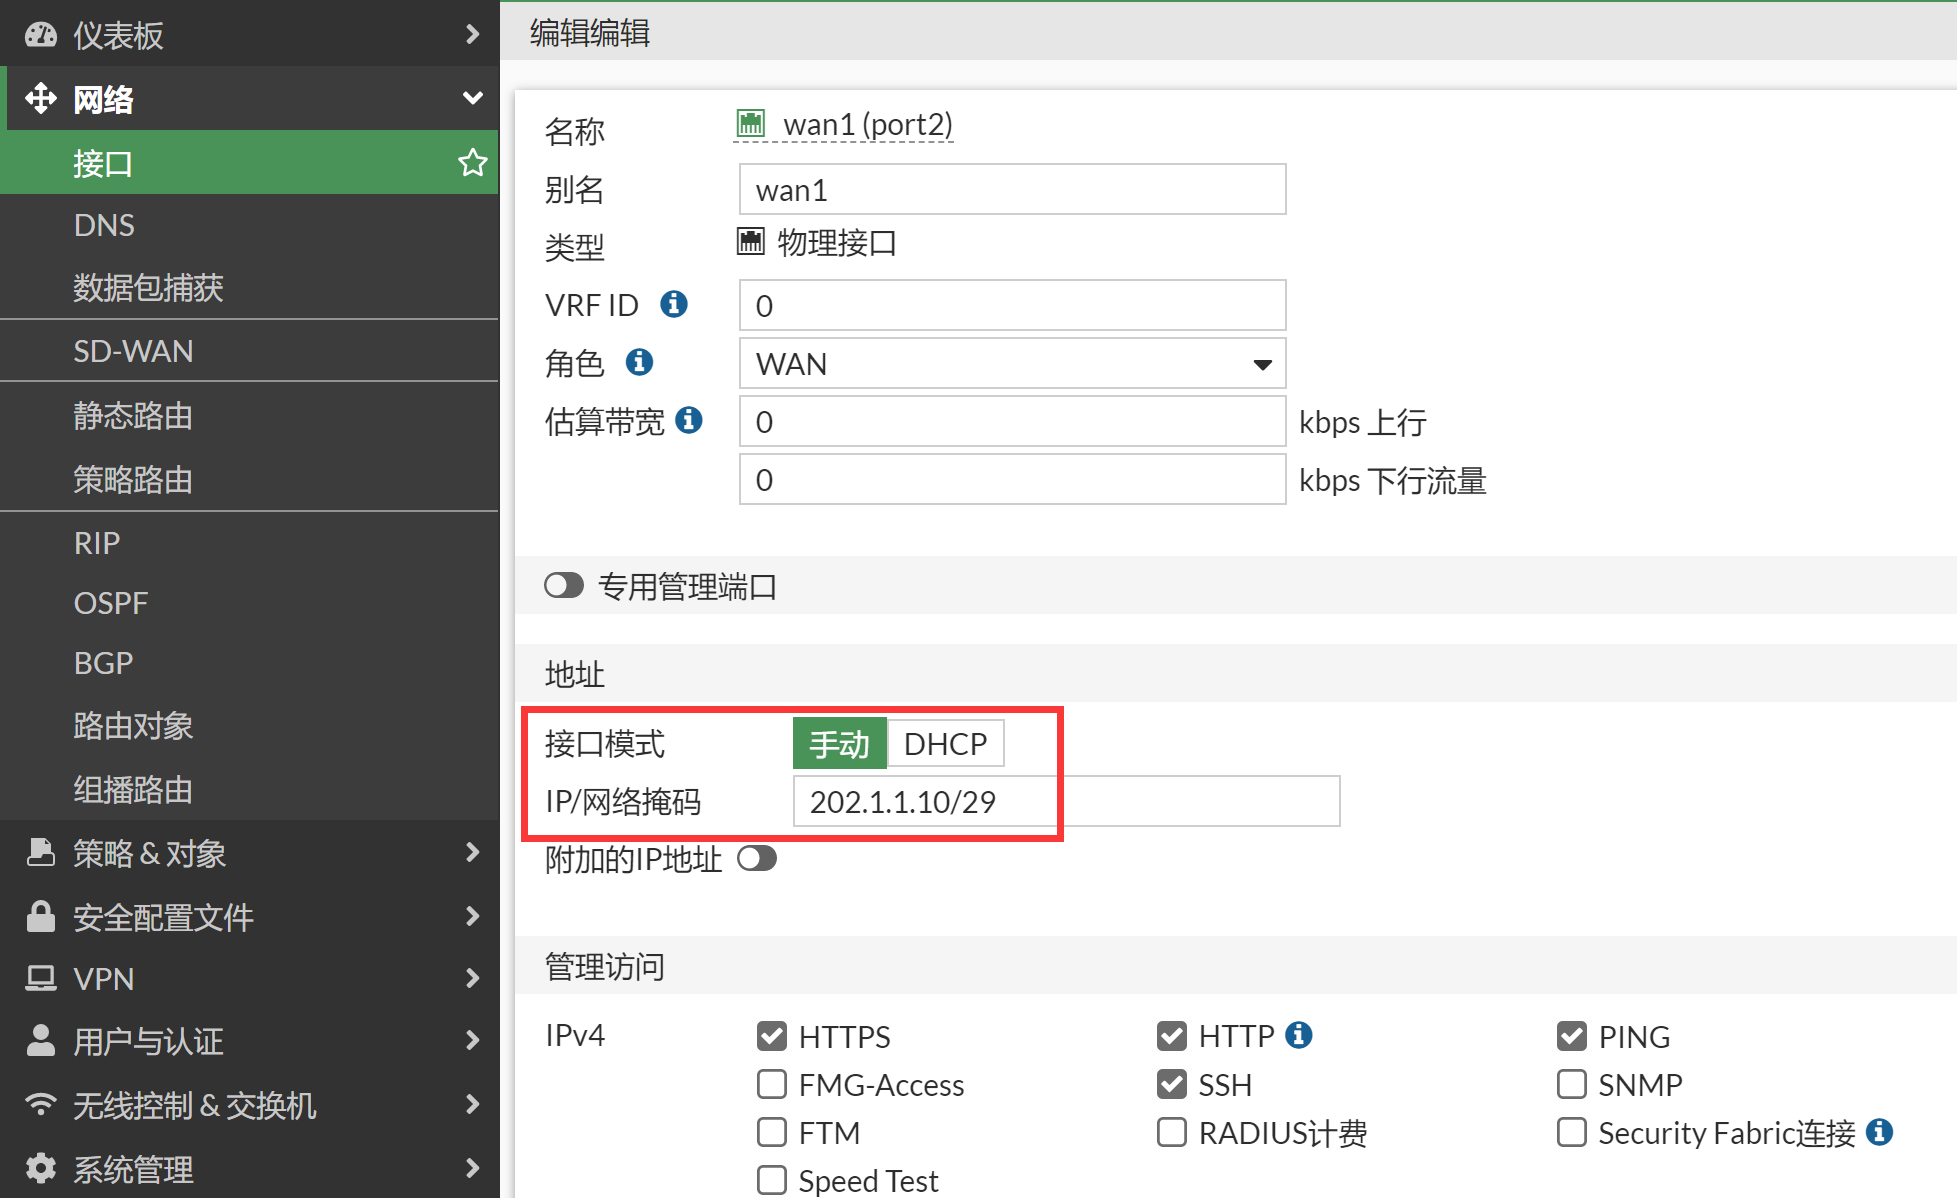Click the 估算带宽 info icon
1957x1198 pixels.
click(689, 420)
